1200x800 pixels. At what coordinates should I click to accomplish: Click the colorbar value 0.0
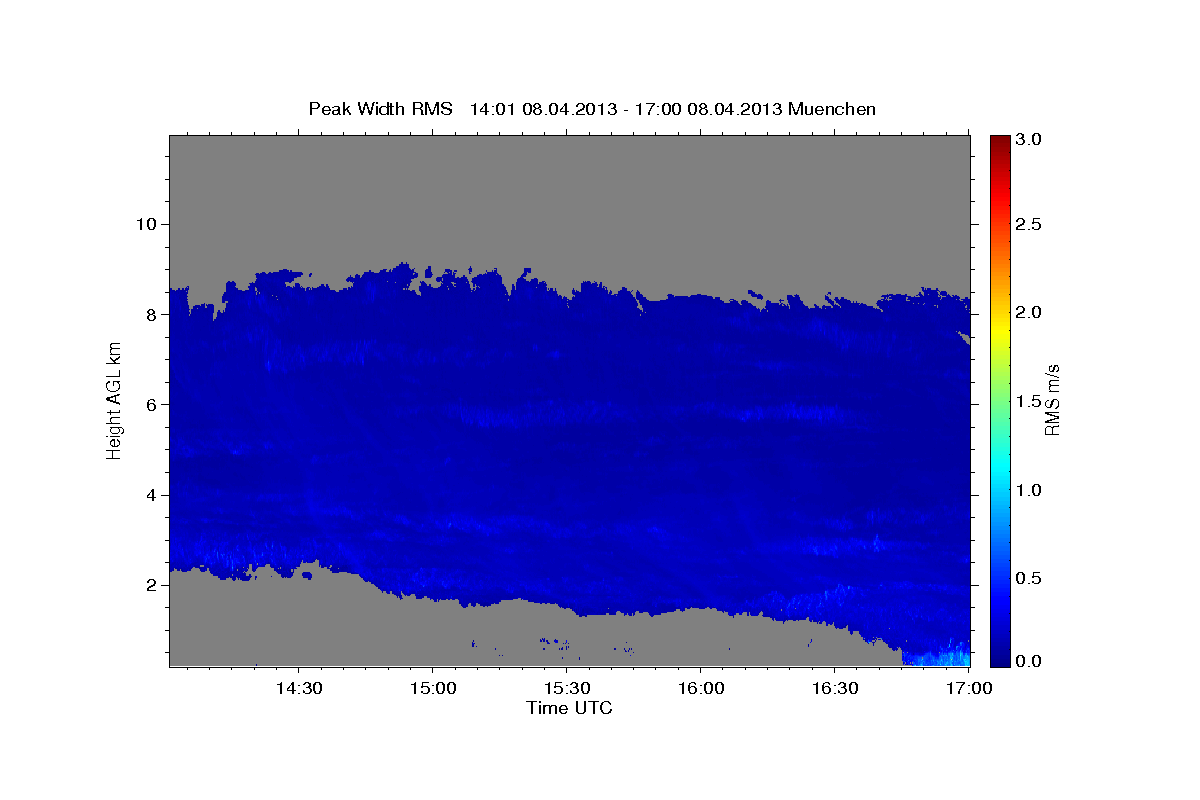(x=1030, y=661)
